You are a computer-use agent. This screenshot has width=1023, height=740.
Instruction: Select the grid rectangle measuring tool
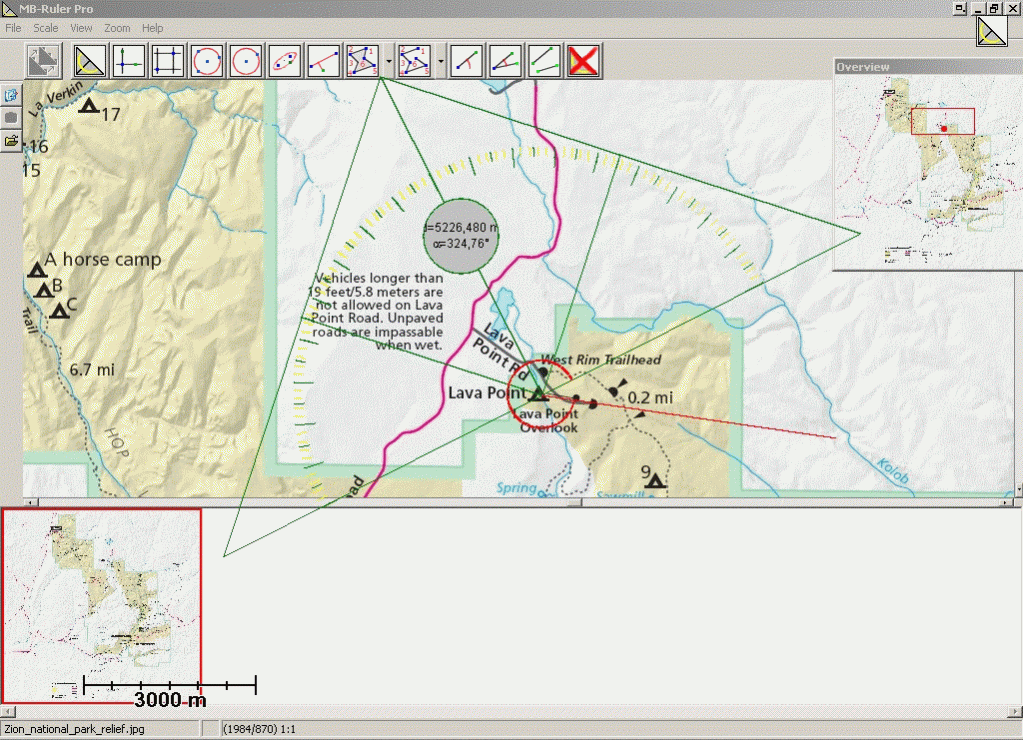[x=168, y=61]
